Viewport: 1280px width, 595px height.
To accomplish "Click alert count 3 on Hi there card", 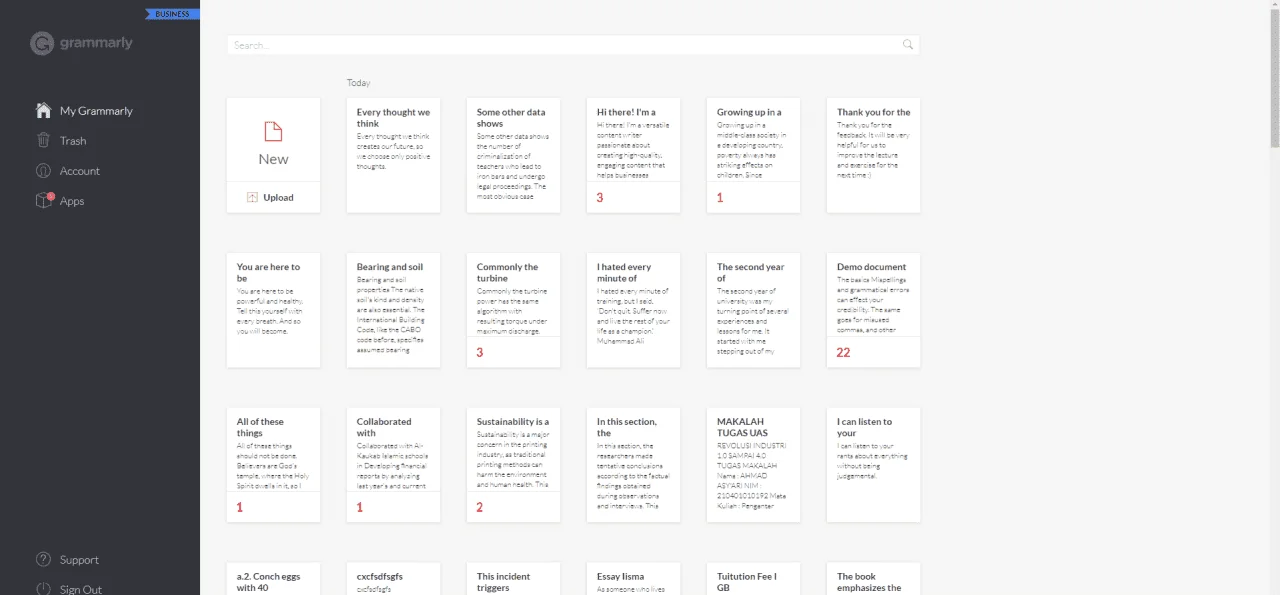I will (x=600, y=197).
